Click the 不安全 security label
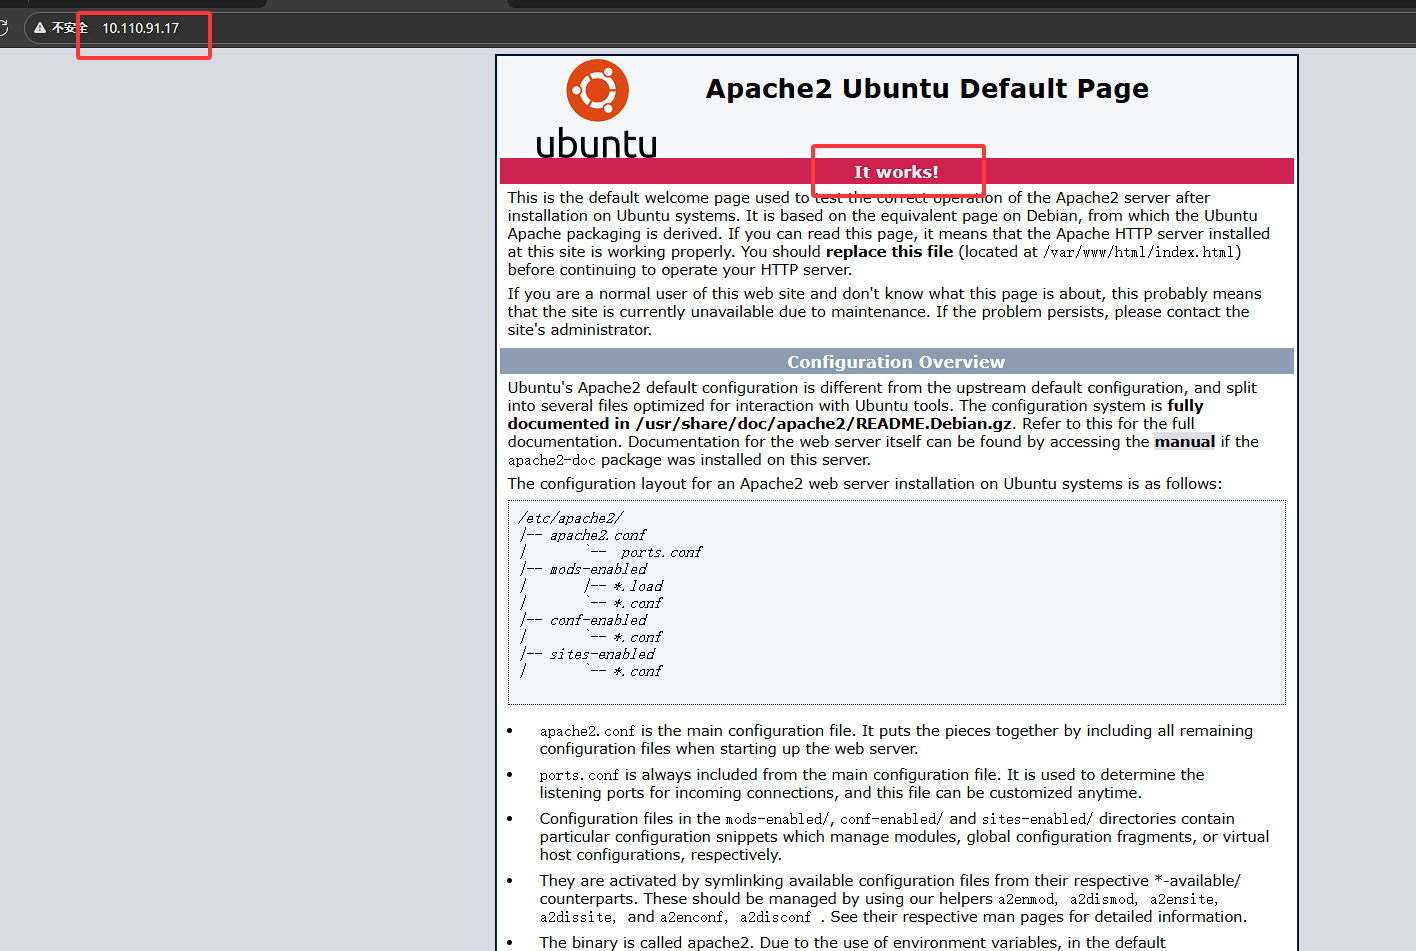 pos(70,28)
